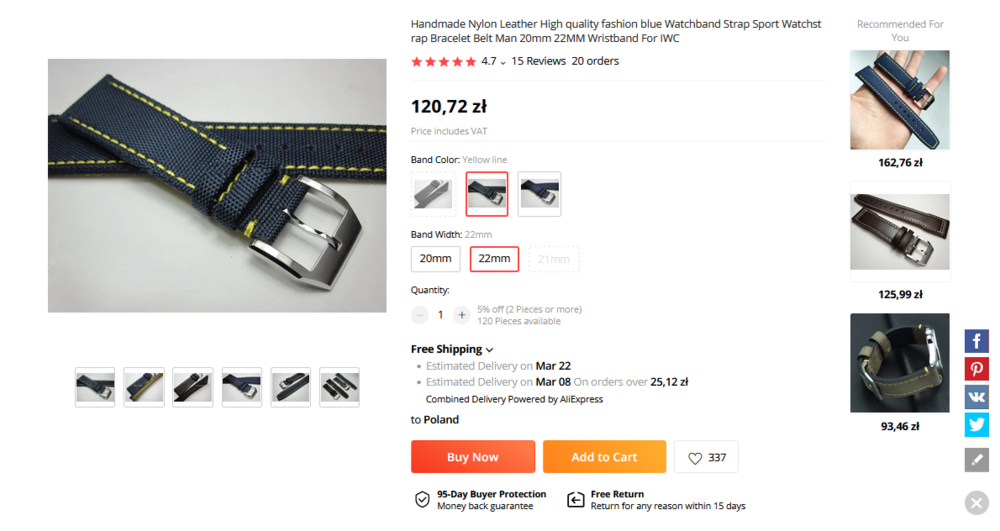This screenshot has height=531, width=1000.
Task: Share product on Twitter
Action: coord(976,425)
